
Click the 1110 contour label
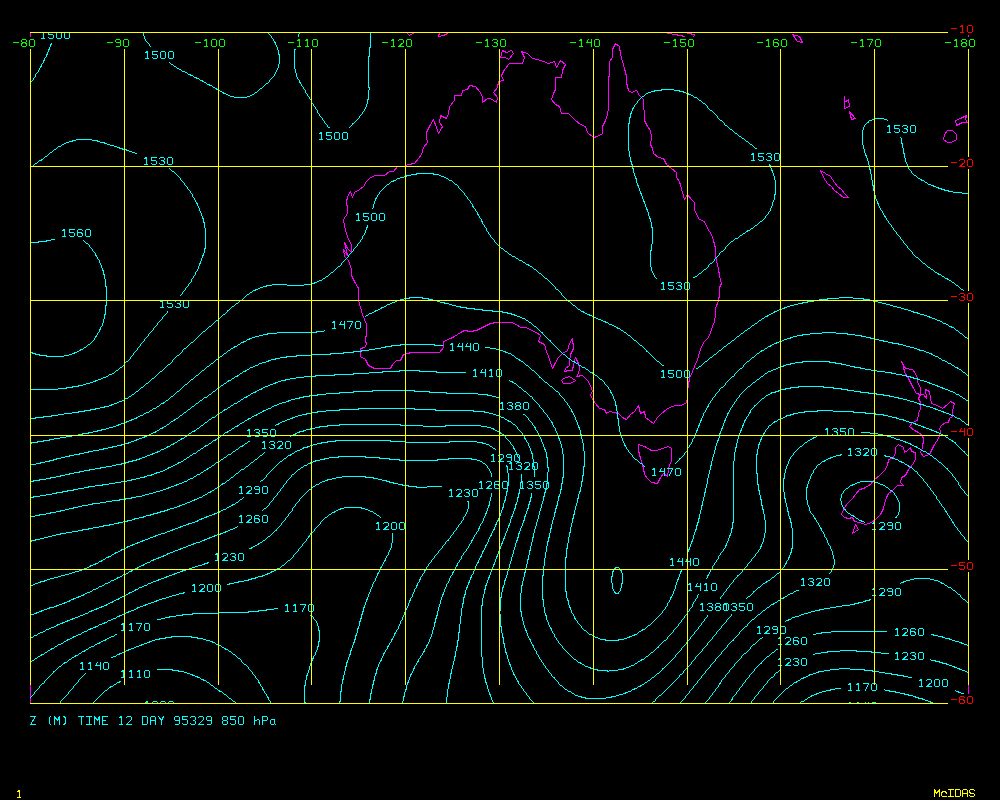pyautogui.click(x=135, y=674)
